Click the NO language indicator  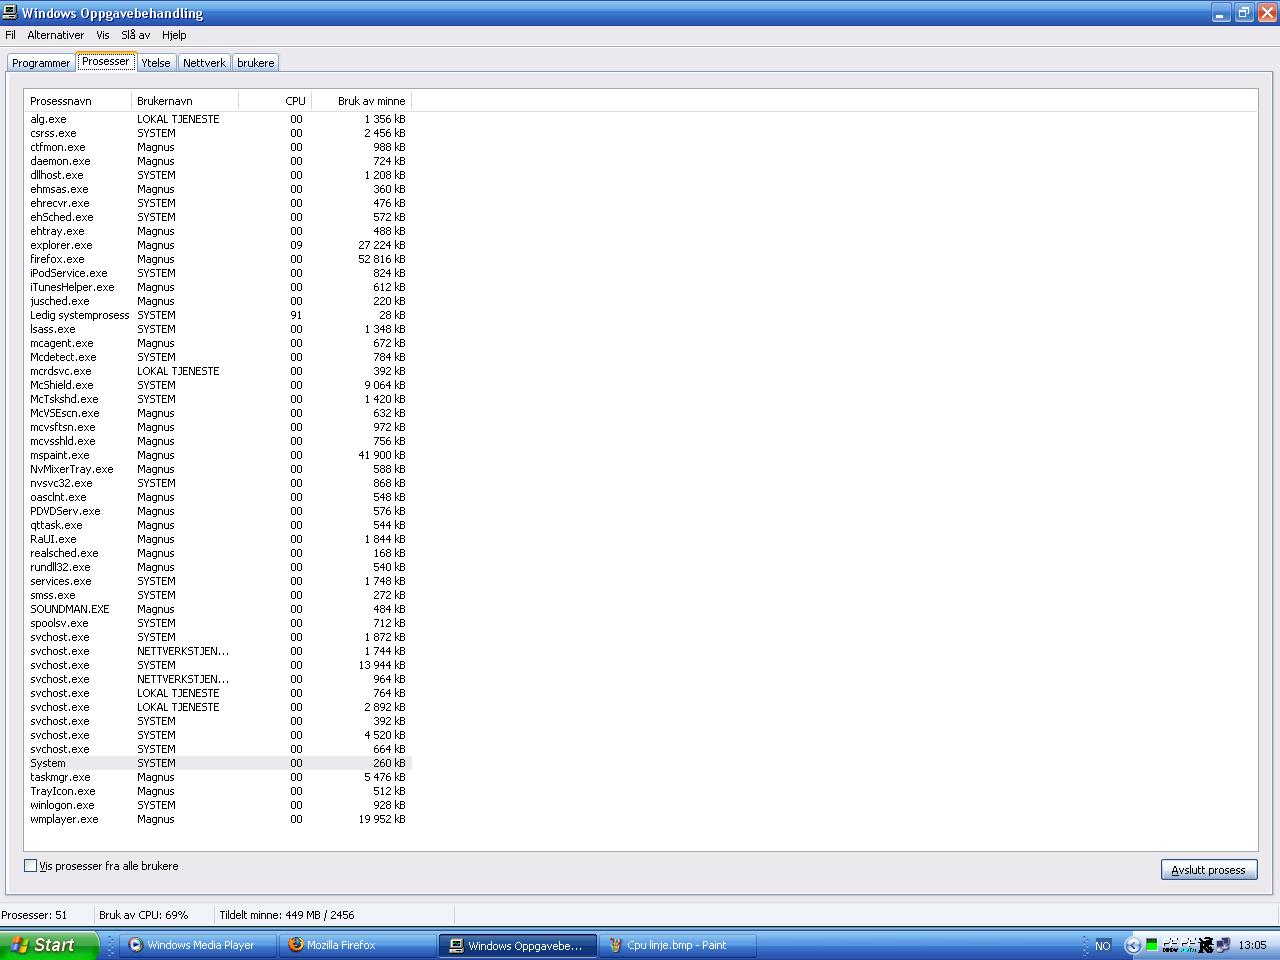[1102, 945]
